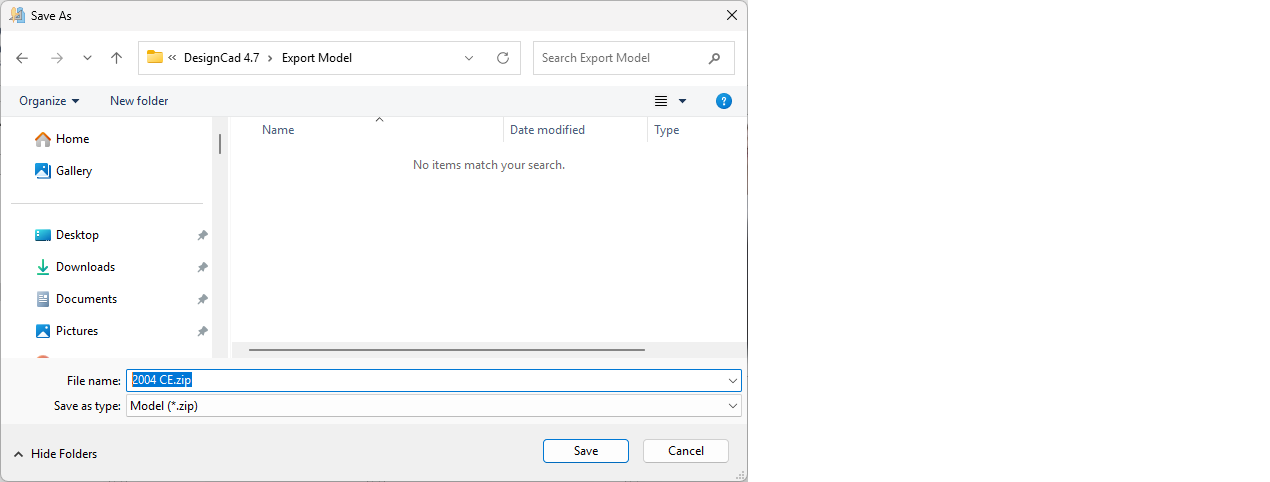Open the Organize menu
The height and width of the screenshot is (482, 1270).
click(49, 101)
